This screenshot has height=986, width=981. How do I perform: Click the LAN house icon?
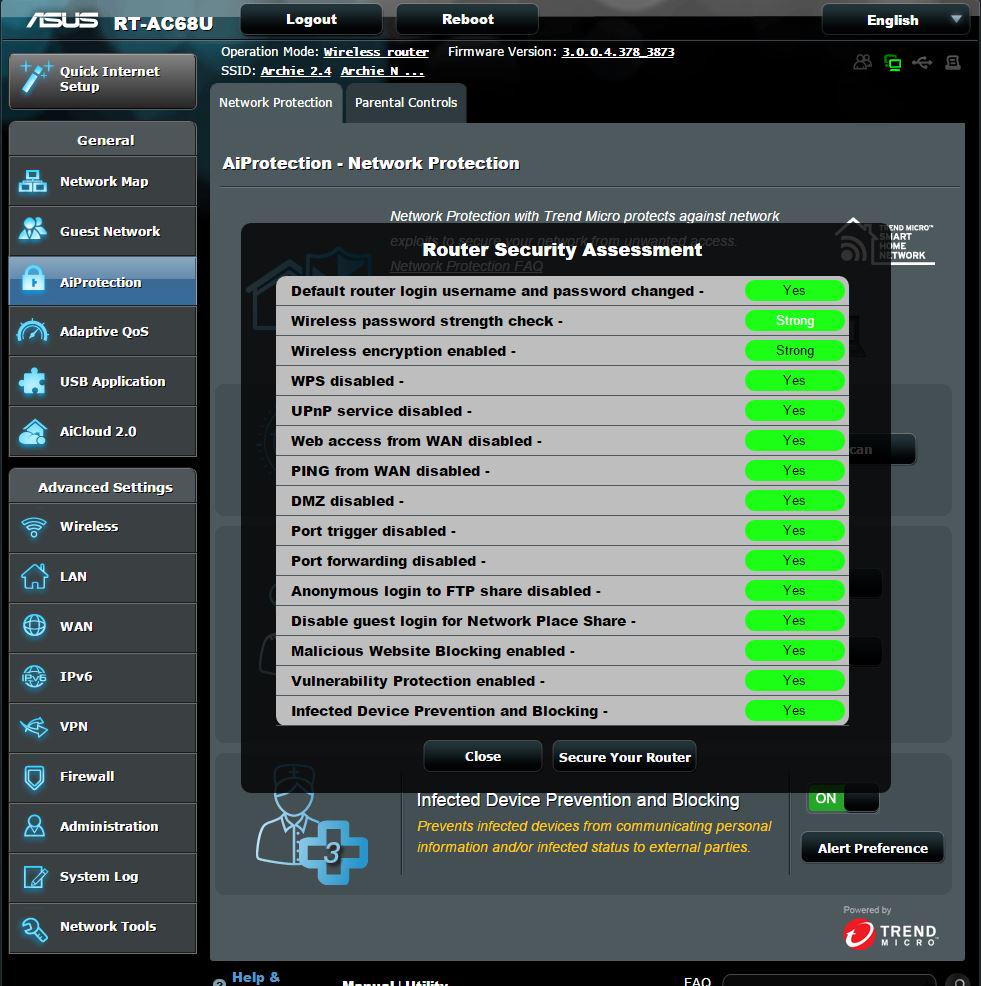point(34,576)
